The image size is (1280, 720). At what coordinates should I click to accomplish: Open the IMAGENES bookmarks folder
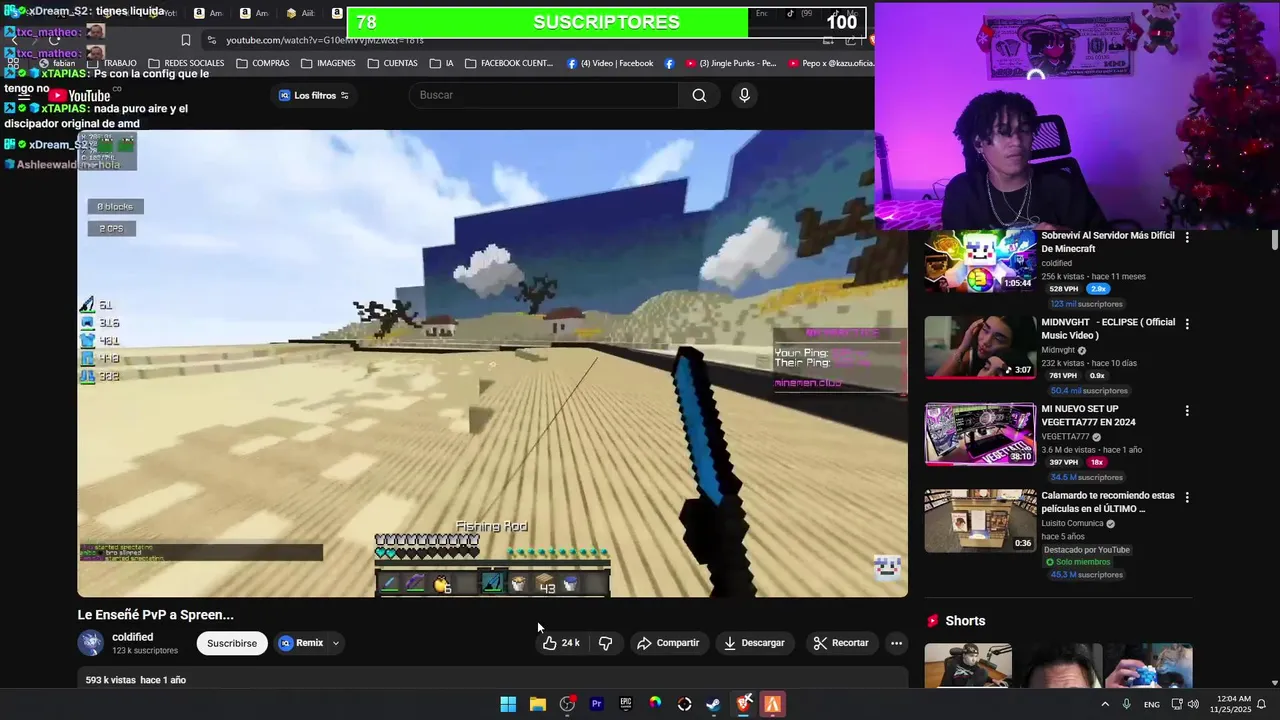[x=328, y=63]
